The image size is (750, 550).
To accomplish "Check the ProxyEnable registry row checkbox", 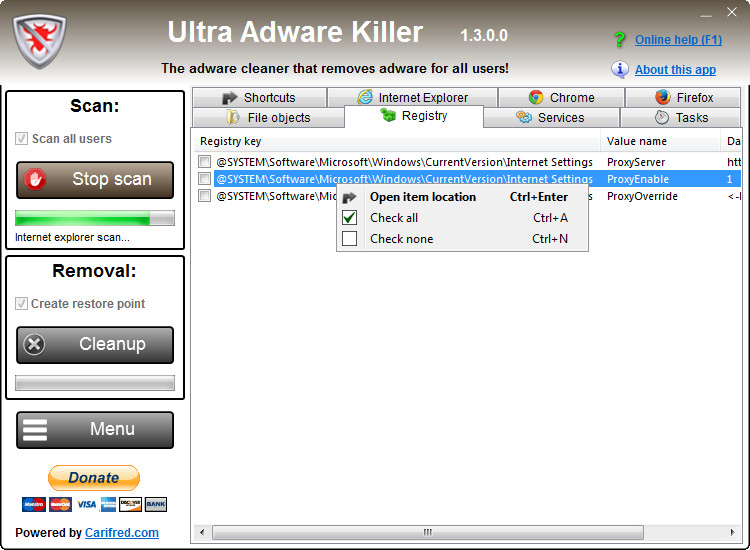I will click(x=204, y=179).
